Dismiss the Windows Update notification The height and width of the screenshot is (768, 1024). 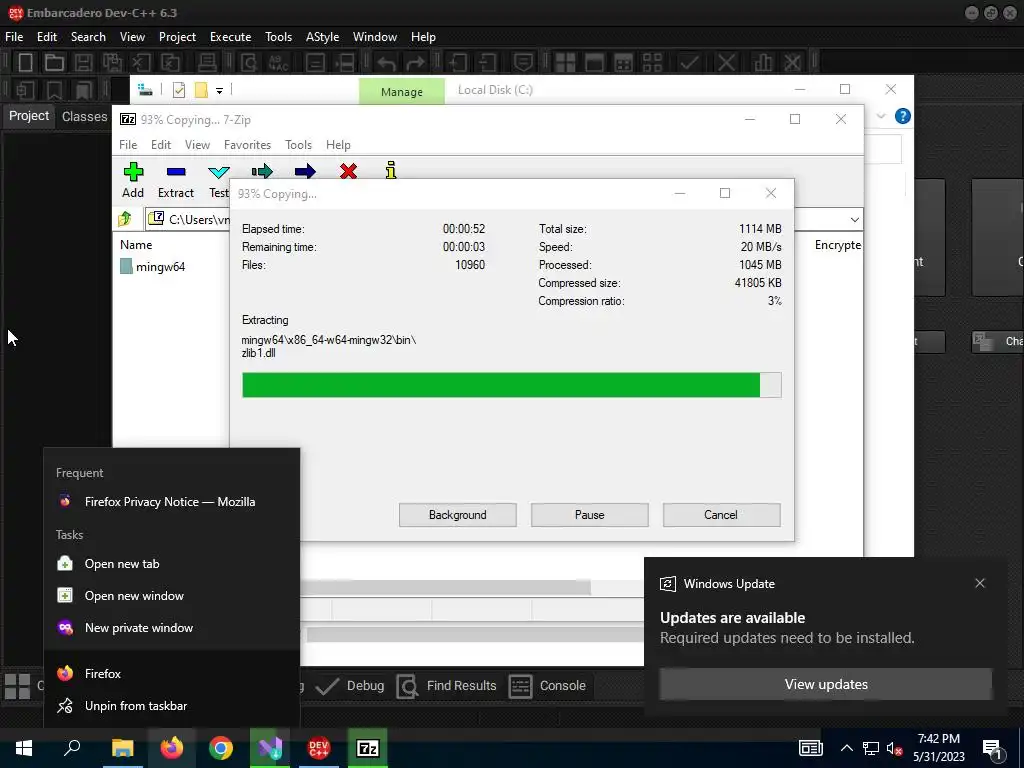pos(980,583)
